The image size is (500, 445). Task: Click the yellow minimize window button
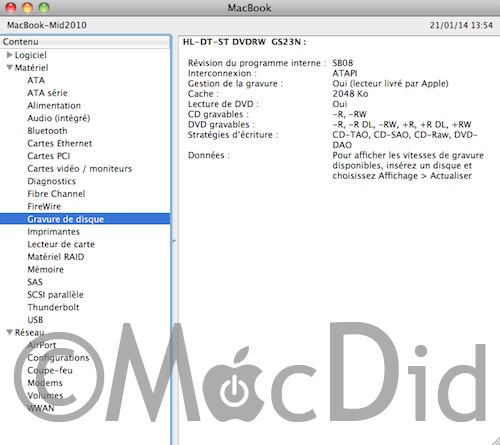tap(27, 7)
